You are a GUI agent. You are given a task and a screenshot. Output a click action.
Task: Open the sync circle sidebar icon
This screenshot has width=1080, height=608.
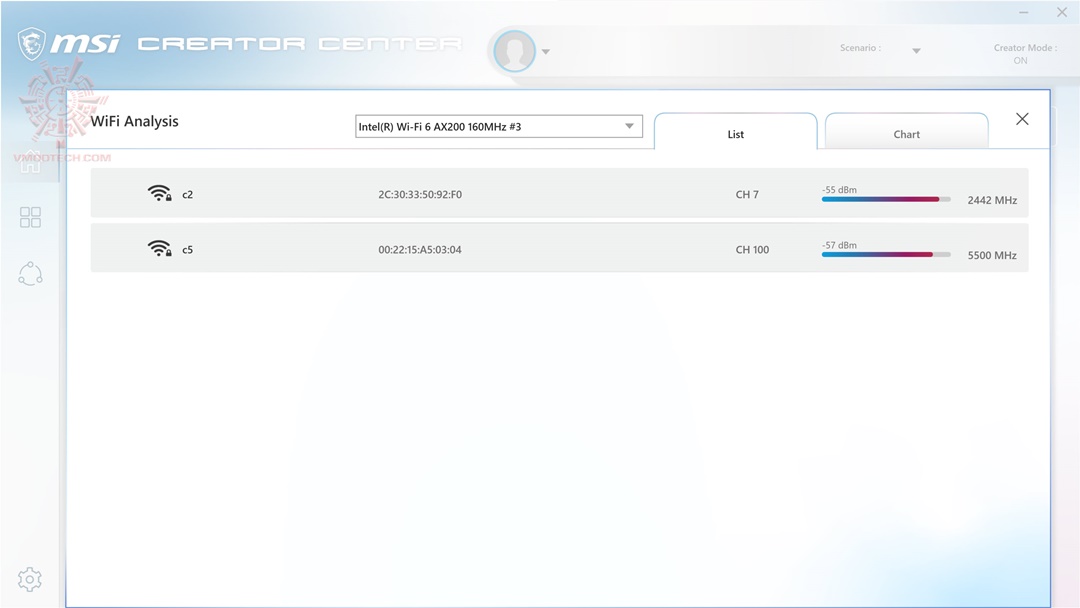(30, 274)
